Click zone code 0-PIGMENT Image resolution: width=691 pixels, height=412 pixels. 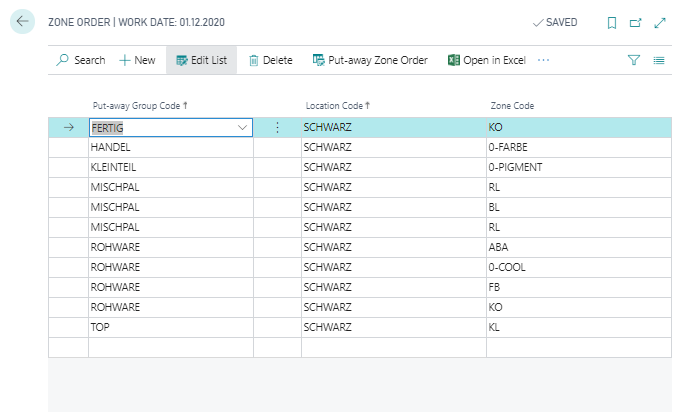tap(579, 167)
